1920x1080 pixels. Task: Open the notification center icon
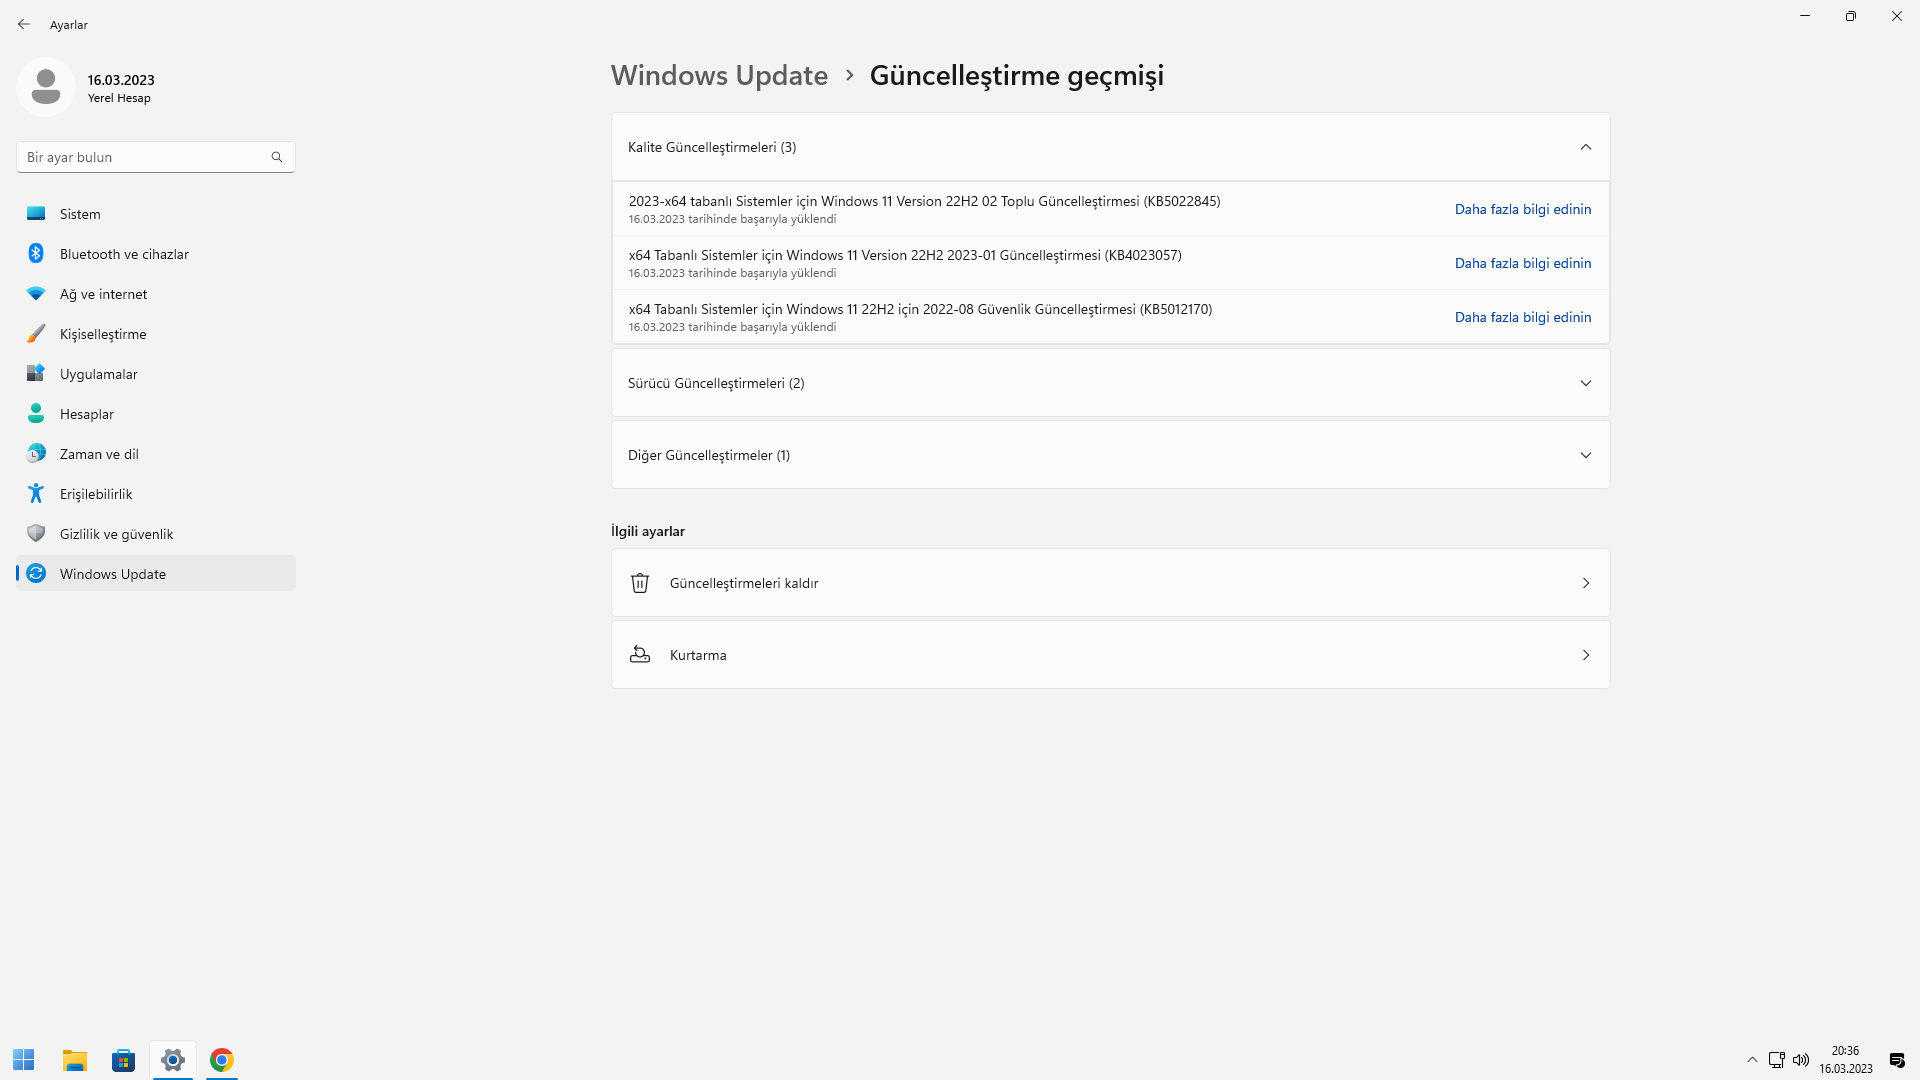(1897, 1060)
